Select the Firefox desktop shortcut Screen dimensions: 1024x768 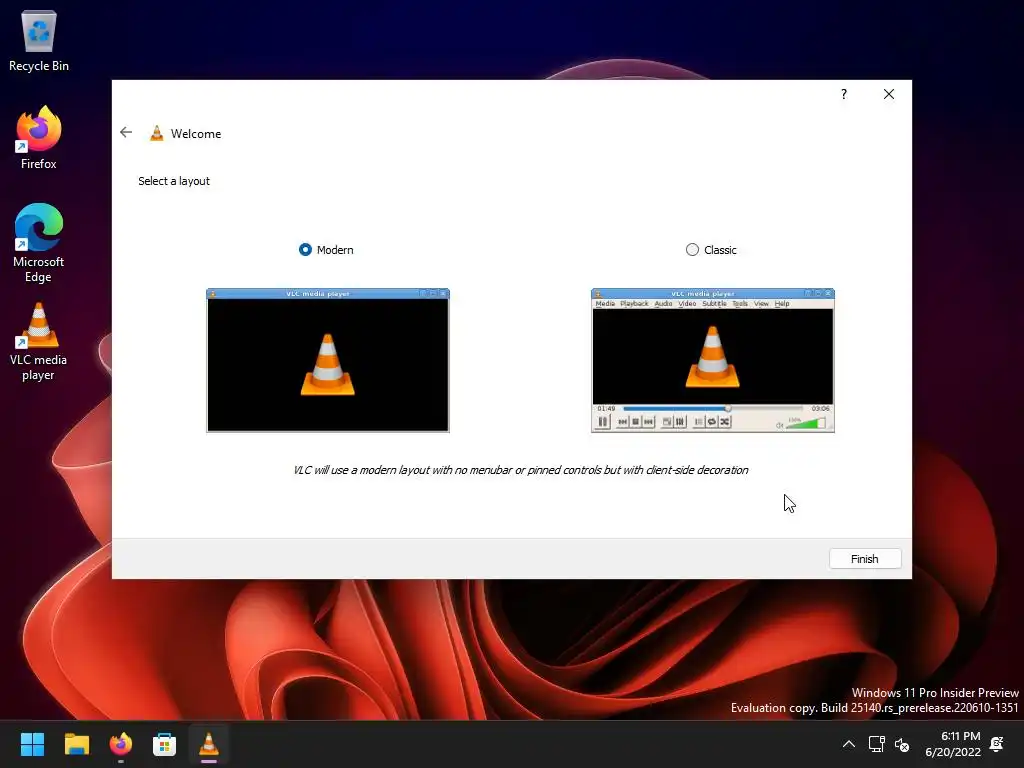(39, 138)
